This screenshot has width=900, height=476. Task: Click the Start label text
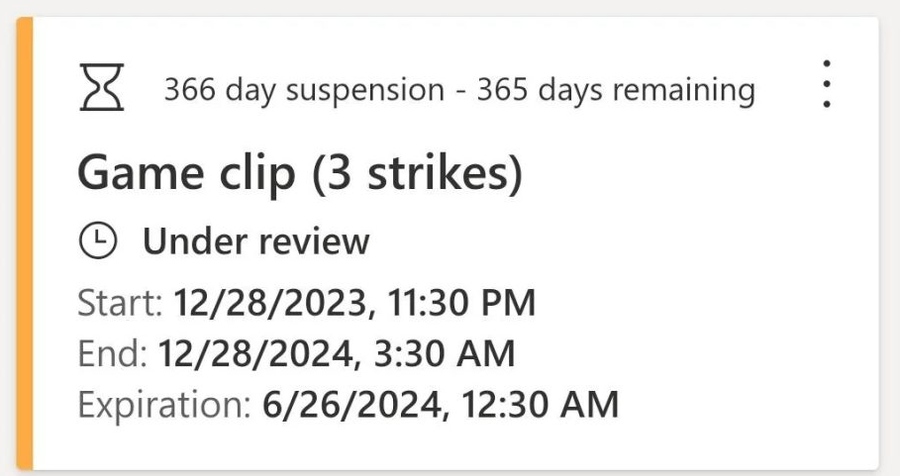click(x=121, y=303)
